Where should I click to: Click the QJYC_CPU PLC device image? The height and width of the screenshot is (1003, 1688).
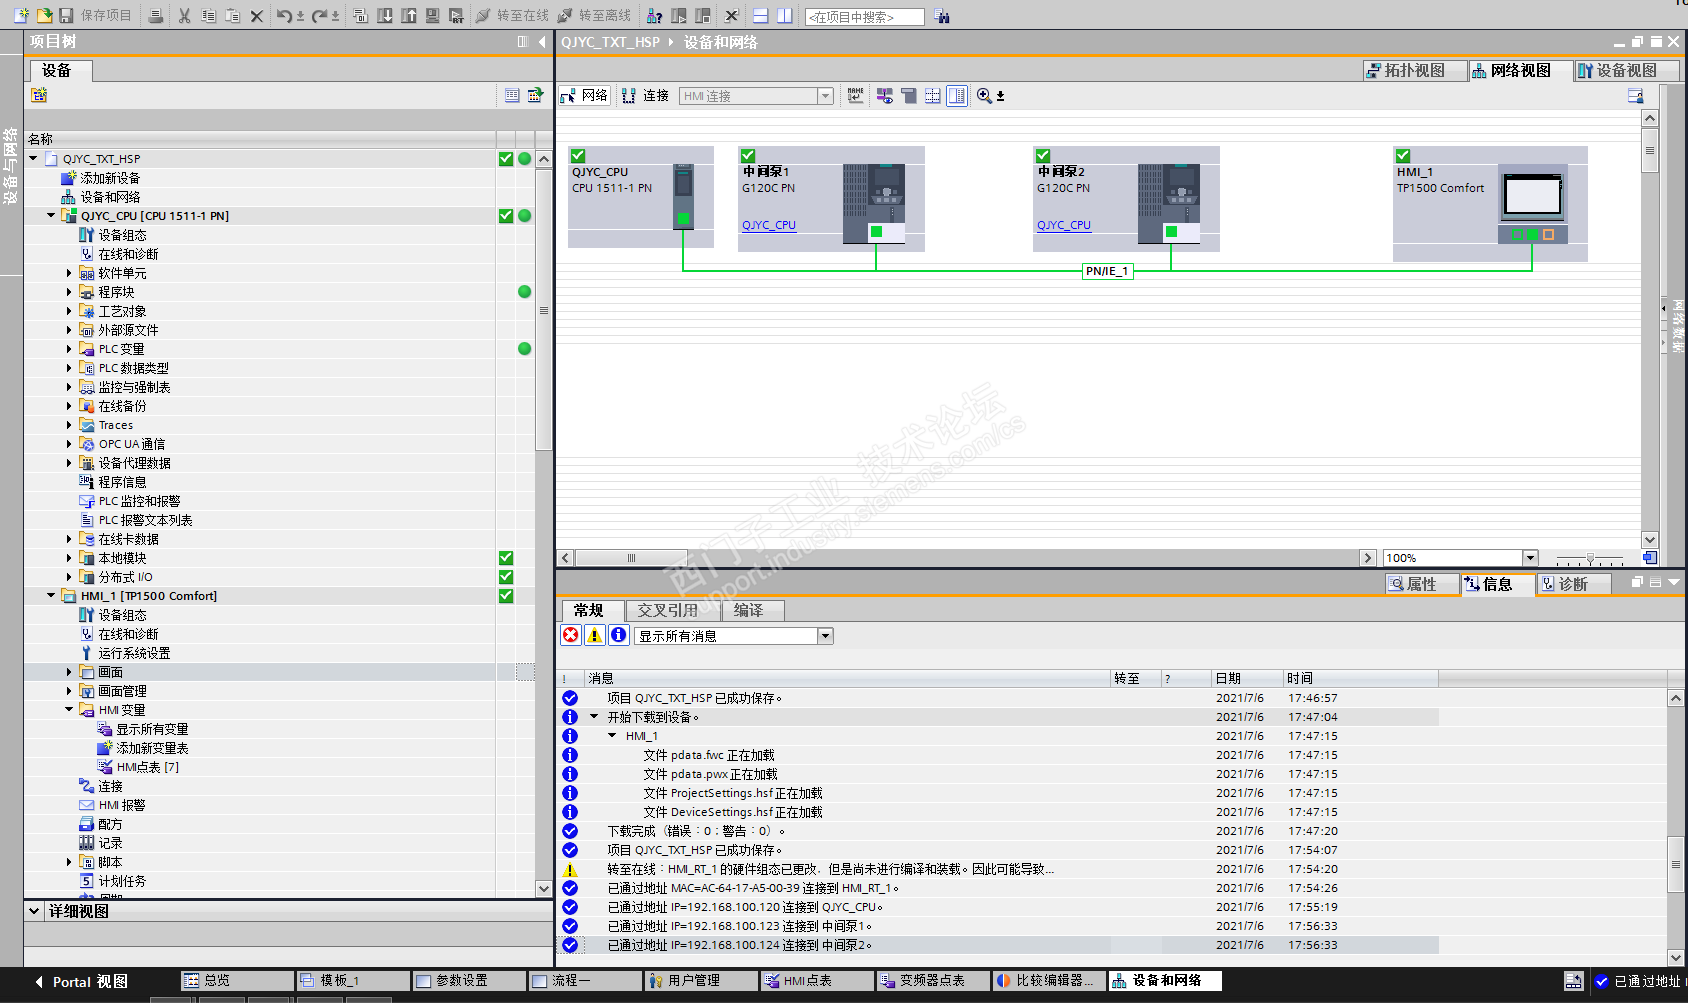click(x=683, y=196)
